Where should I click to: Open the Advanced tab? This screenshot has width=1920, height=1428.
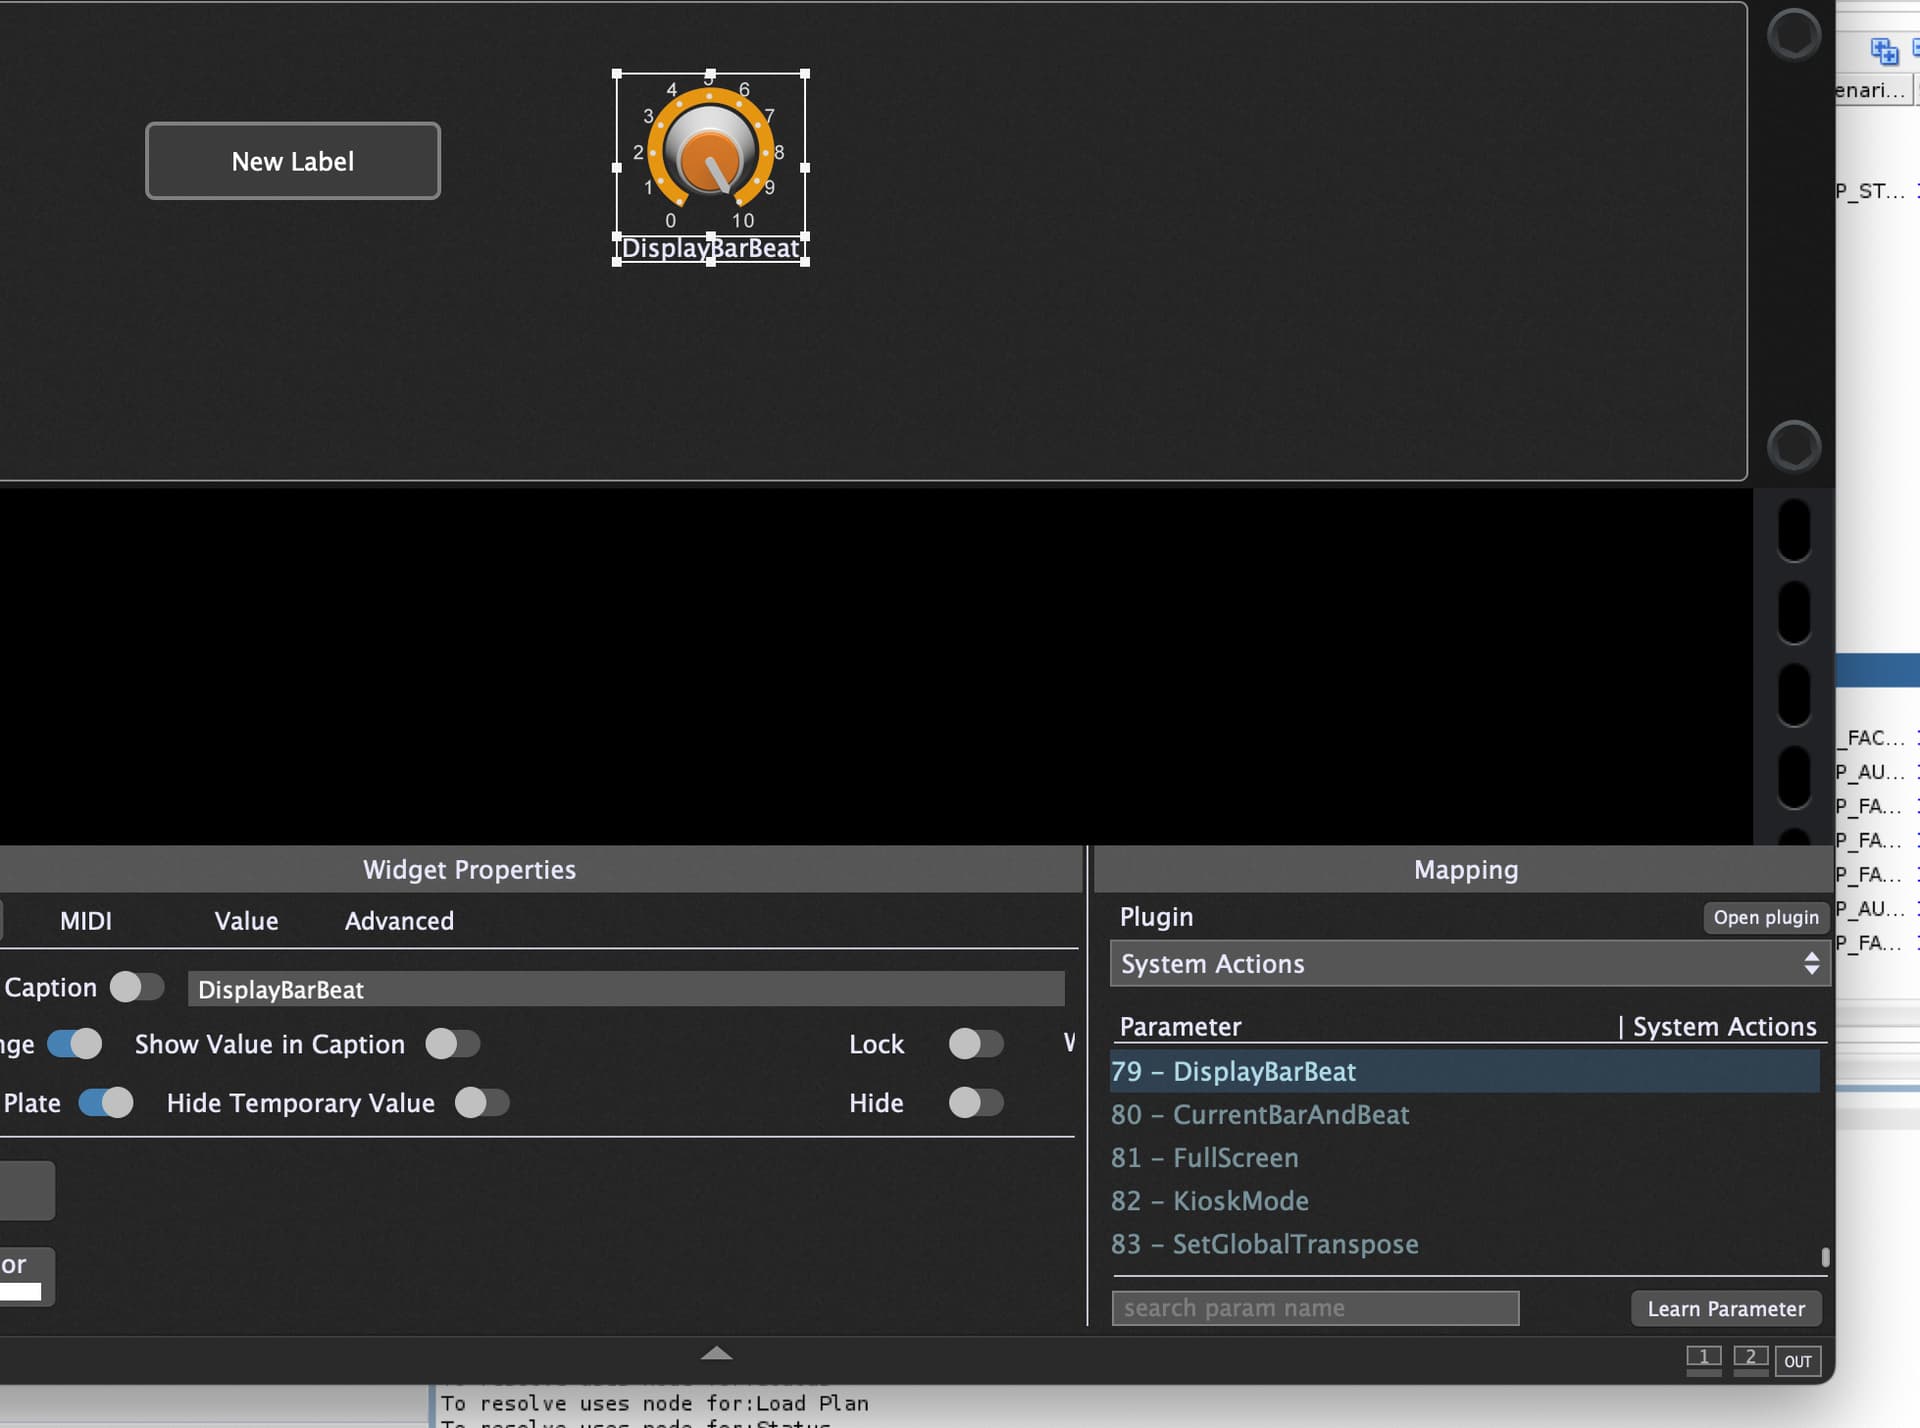(x=399, y=921)
